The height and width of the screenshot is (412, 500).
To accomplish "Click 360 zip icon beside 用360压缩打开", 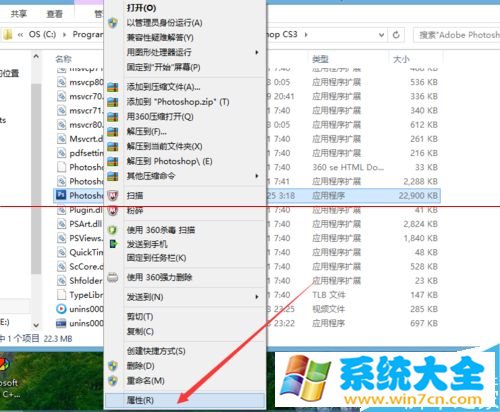I will (x=113, y=117).
